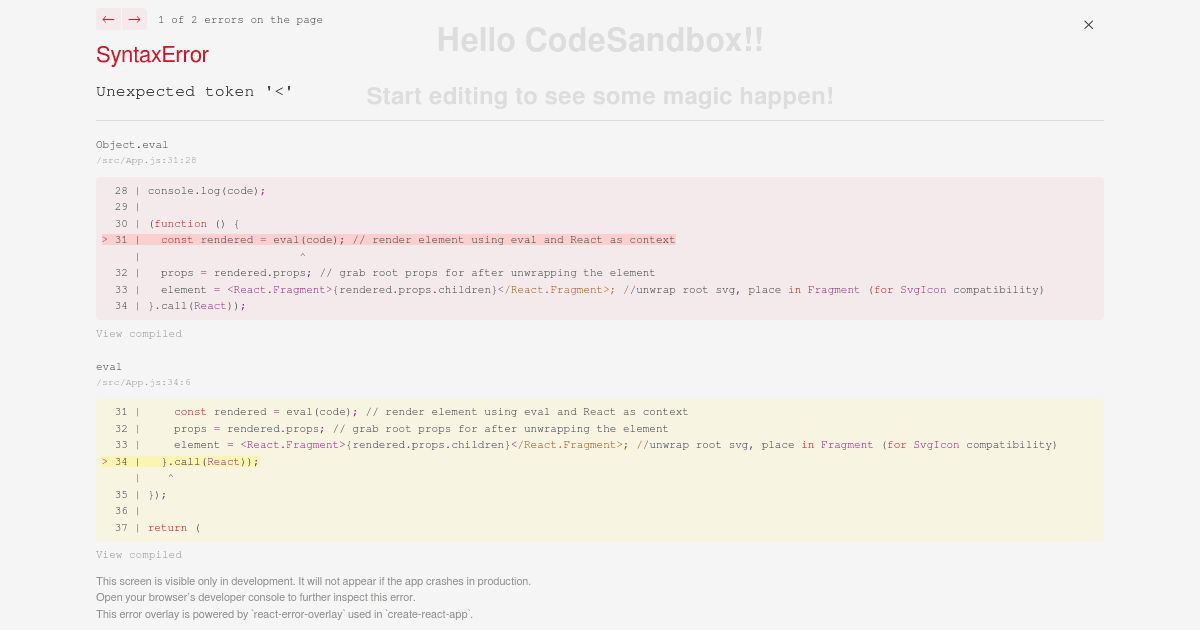
Task: Click the react-error-overlay footer text
Action: point(283,613)
